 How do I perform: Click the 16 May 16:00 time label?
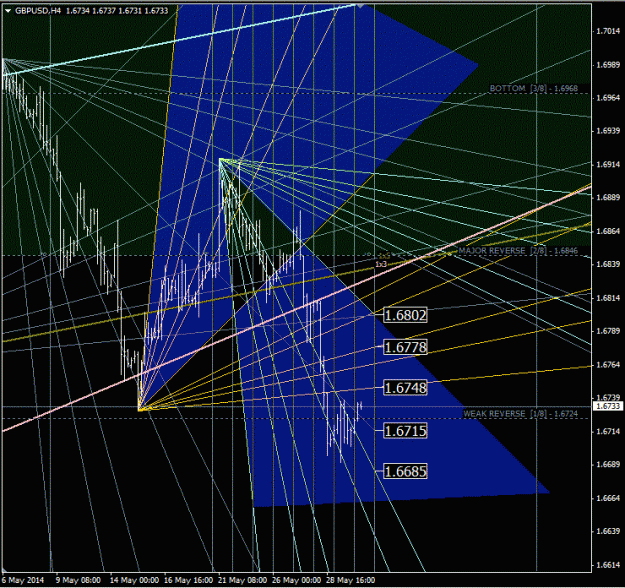click(x=189, y=580)
